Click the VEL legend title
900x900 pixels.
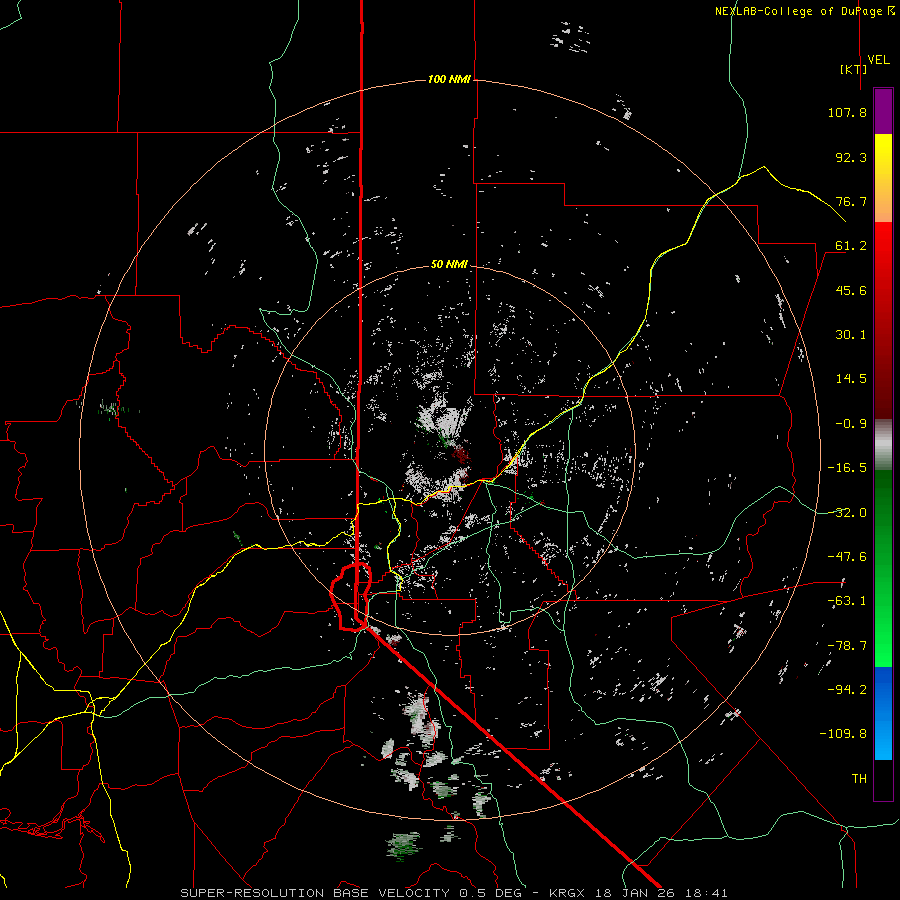tap(879, 60)
